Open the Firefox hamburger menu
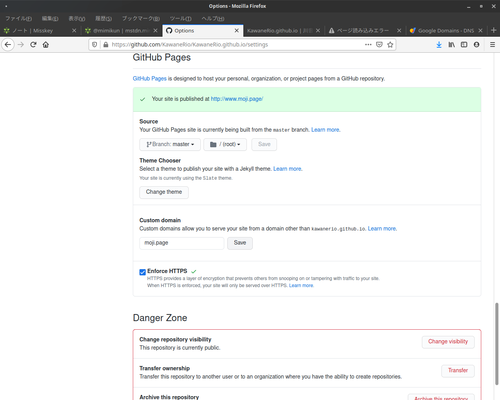Screen dimensions: 500x400 click(x=492, y=45)
